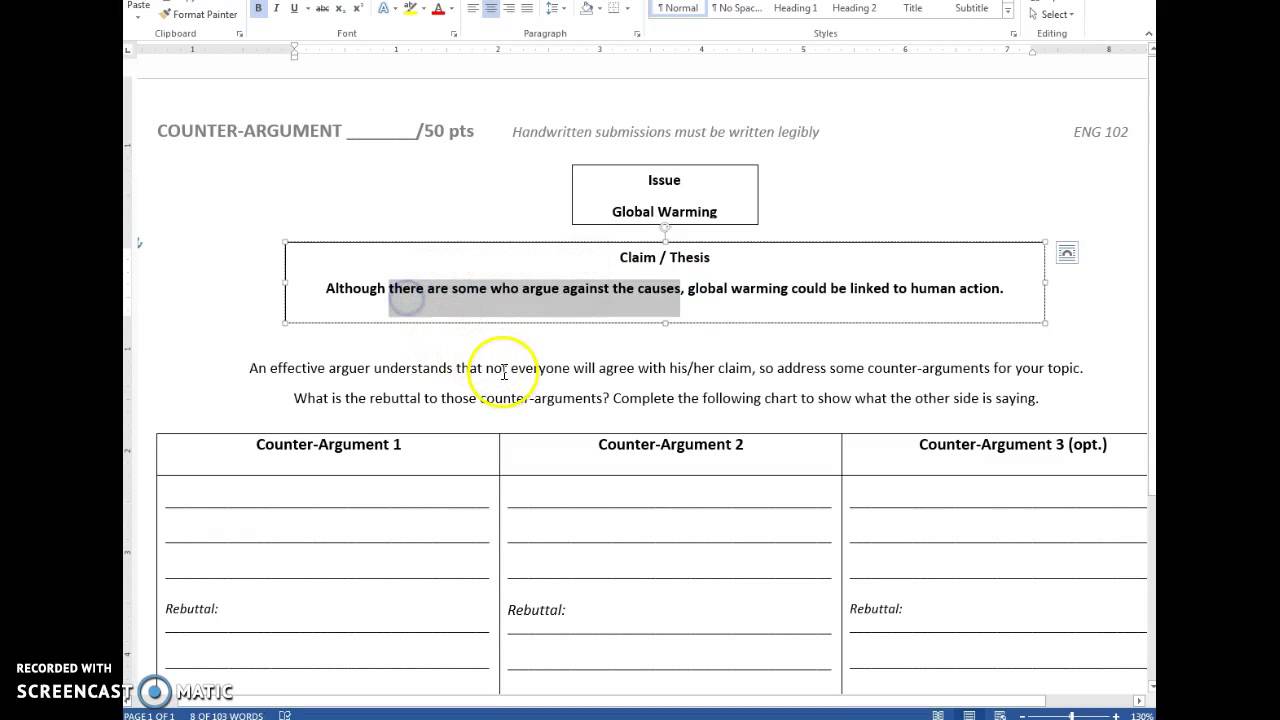Open the Font dialog launcher
Image resolution: width=1280 pixels, height=720 pixels.
454,34
